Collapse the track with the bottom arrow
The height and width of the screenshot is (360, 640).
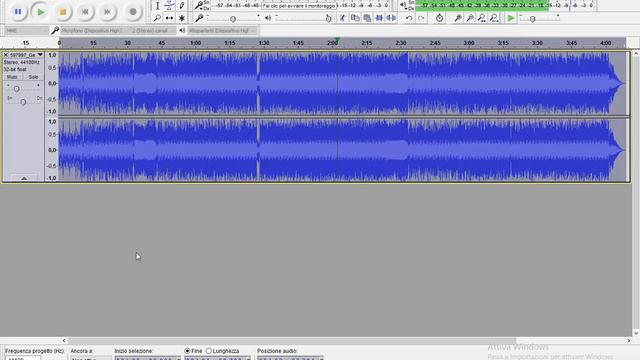(24, 178)
